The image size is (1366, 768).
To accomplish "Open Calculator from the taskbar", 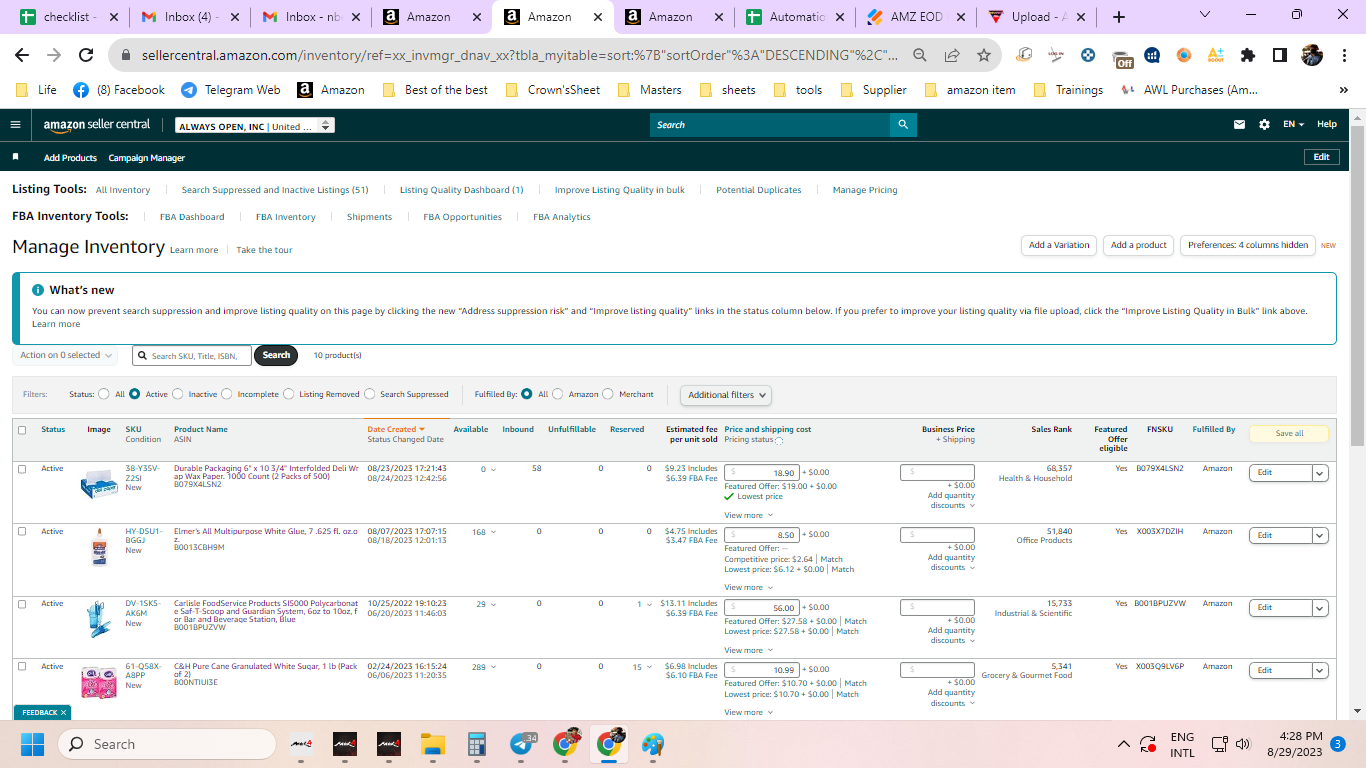I will click(476, 744).
